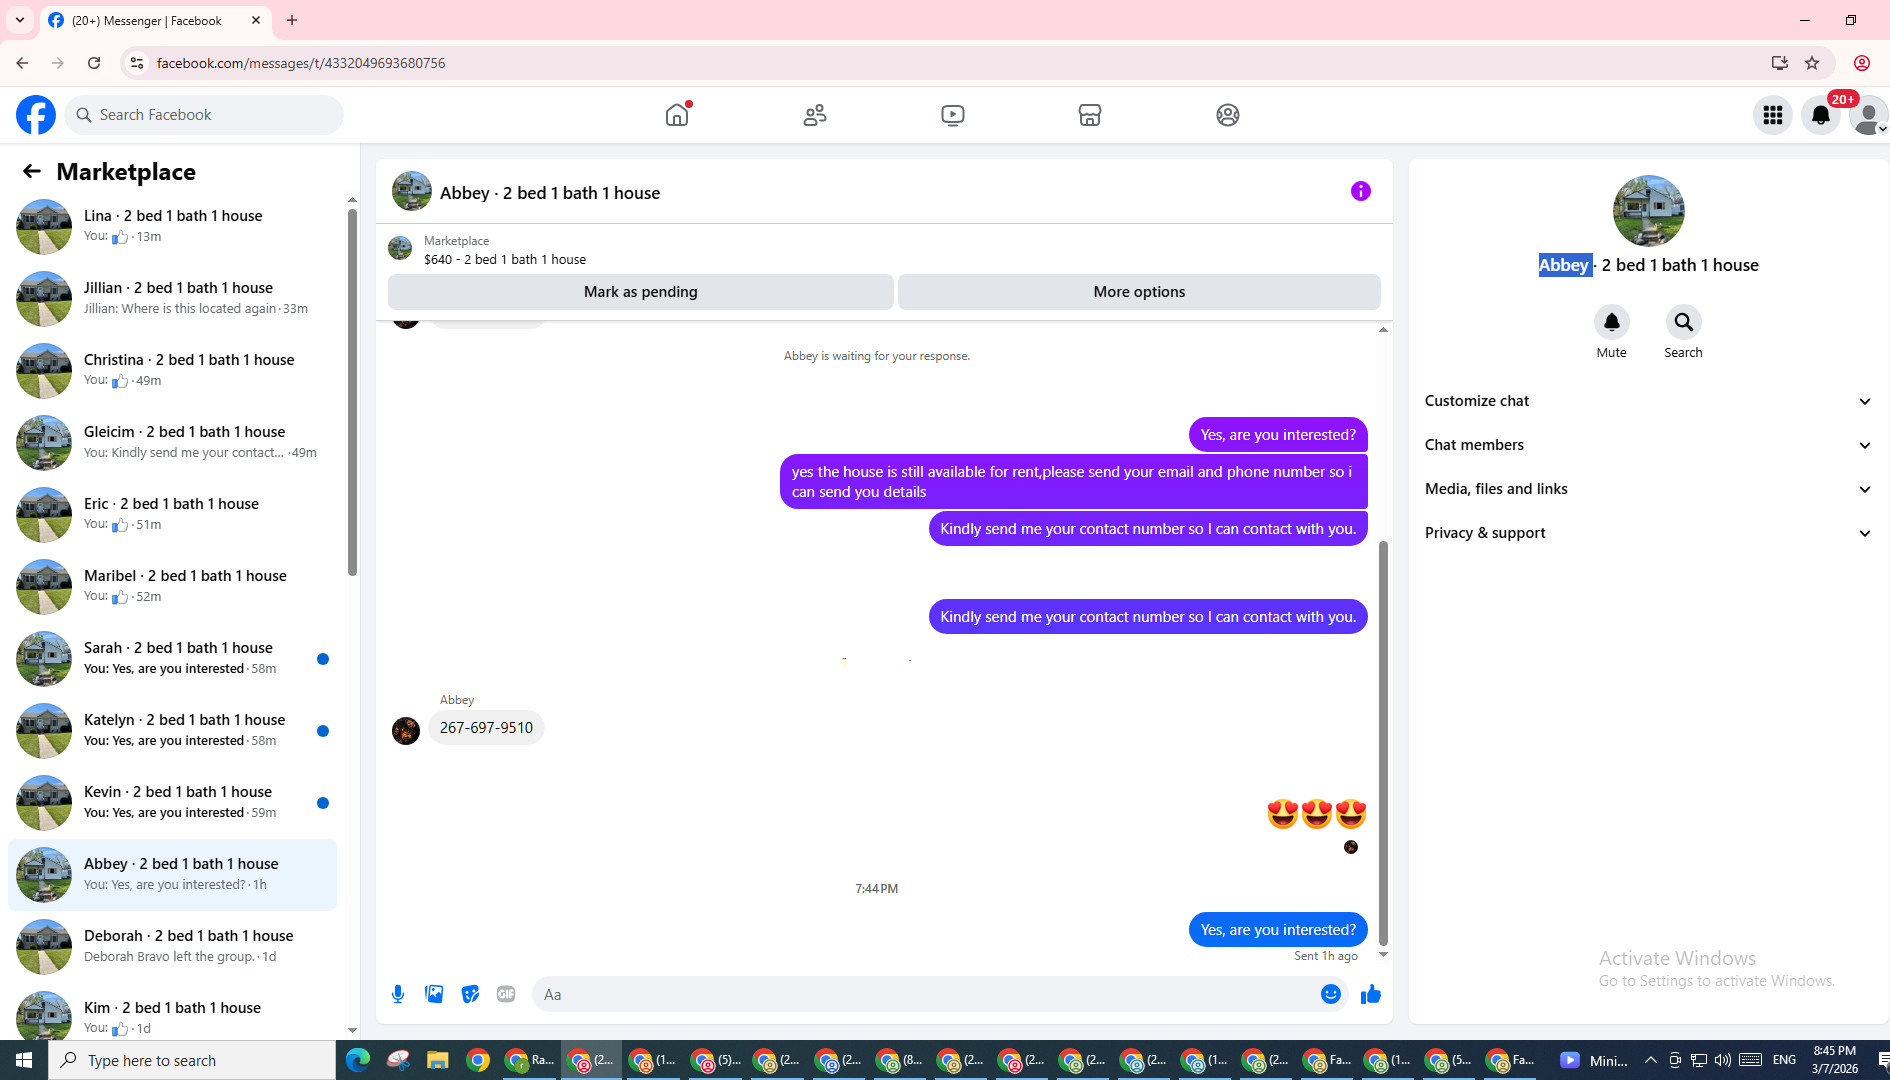This screenshot has height=1080, width=1890.
Task: Close the Messenger browser tab
Action: tap(256, 20)
